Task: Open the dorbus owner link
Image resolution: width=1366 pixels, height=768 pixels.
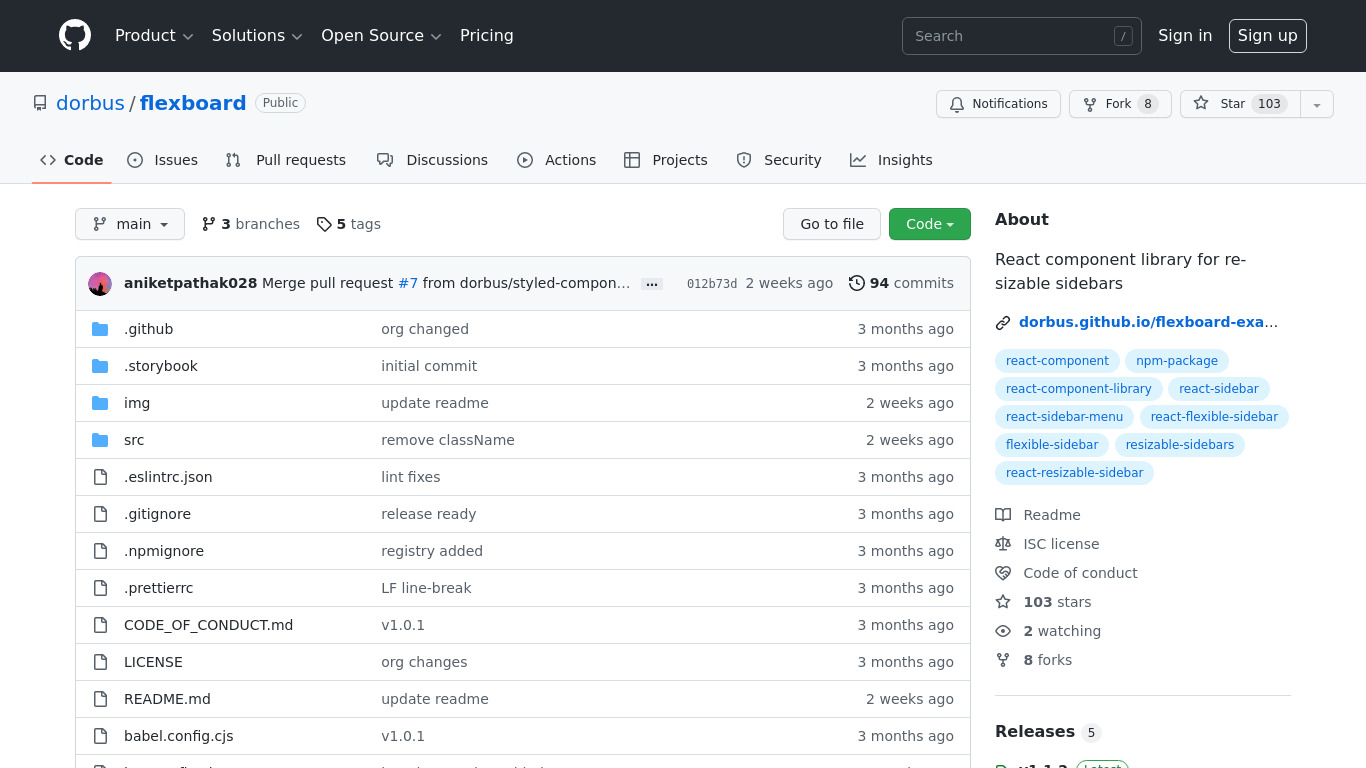Action: [90, 103]
